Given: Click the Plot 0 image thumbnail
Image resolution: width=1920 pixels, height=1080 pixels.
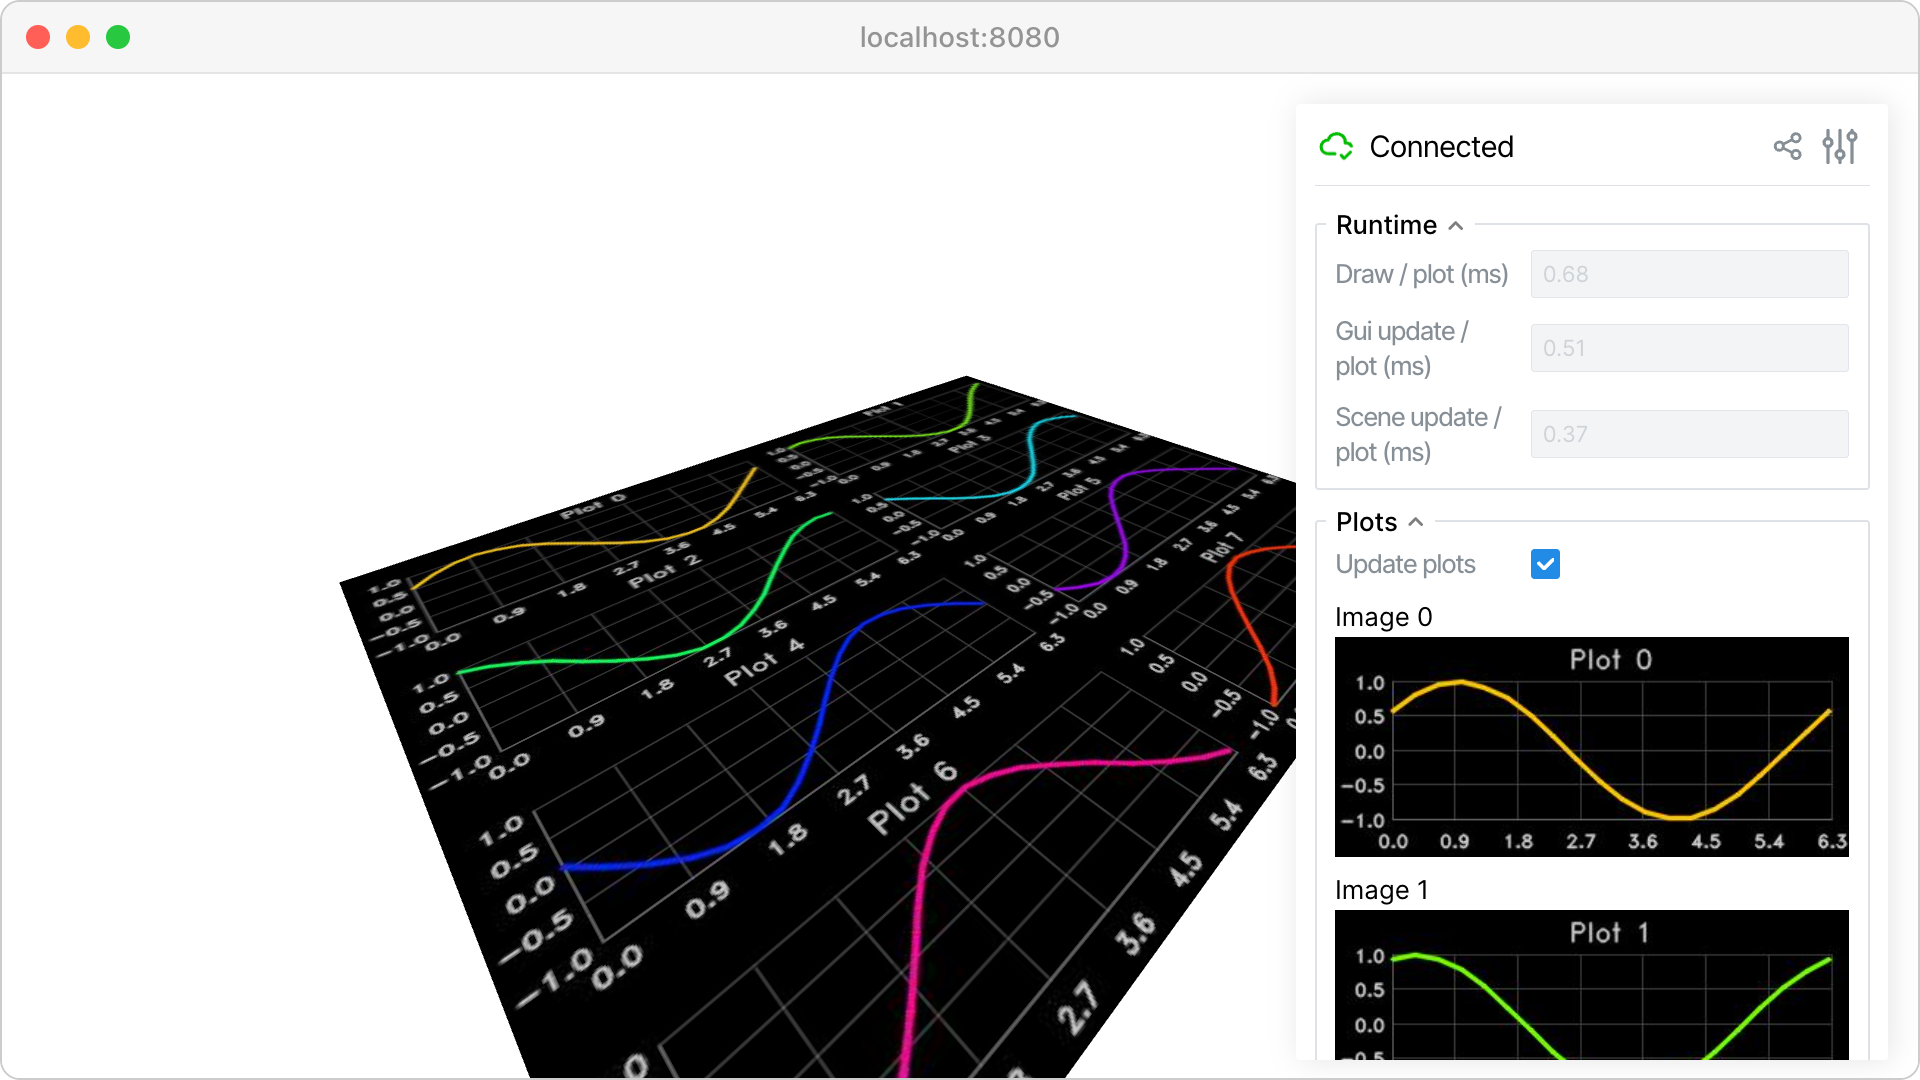Looking at the screenshot, I should [x=1591, y=747].
